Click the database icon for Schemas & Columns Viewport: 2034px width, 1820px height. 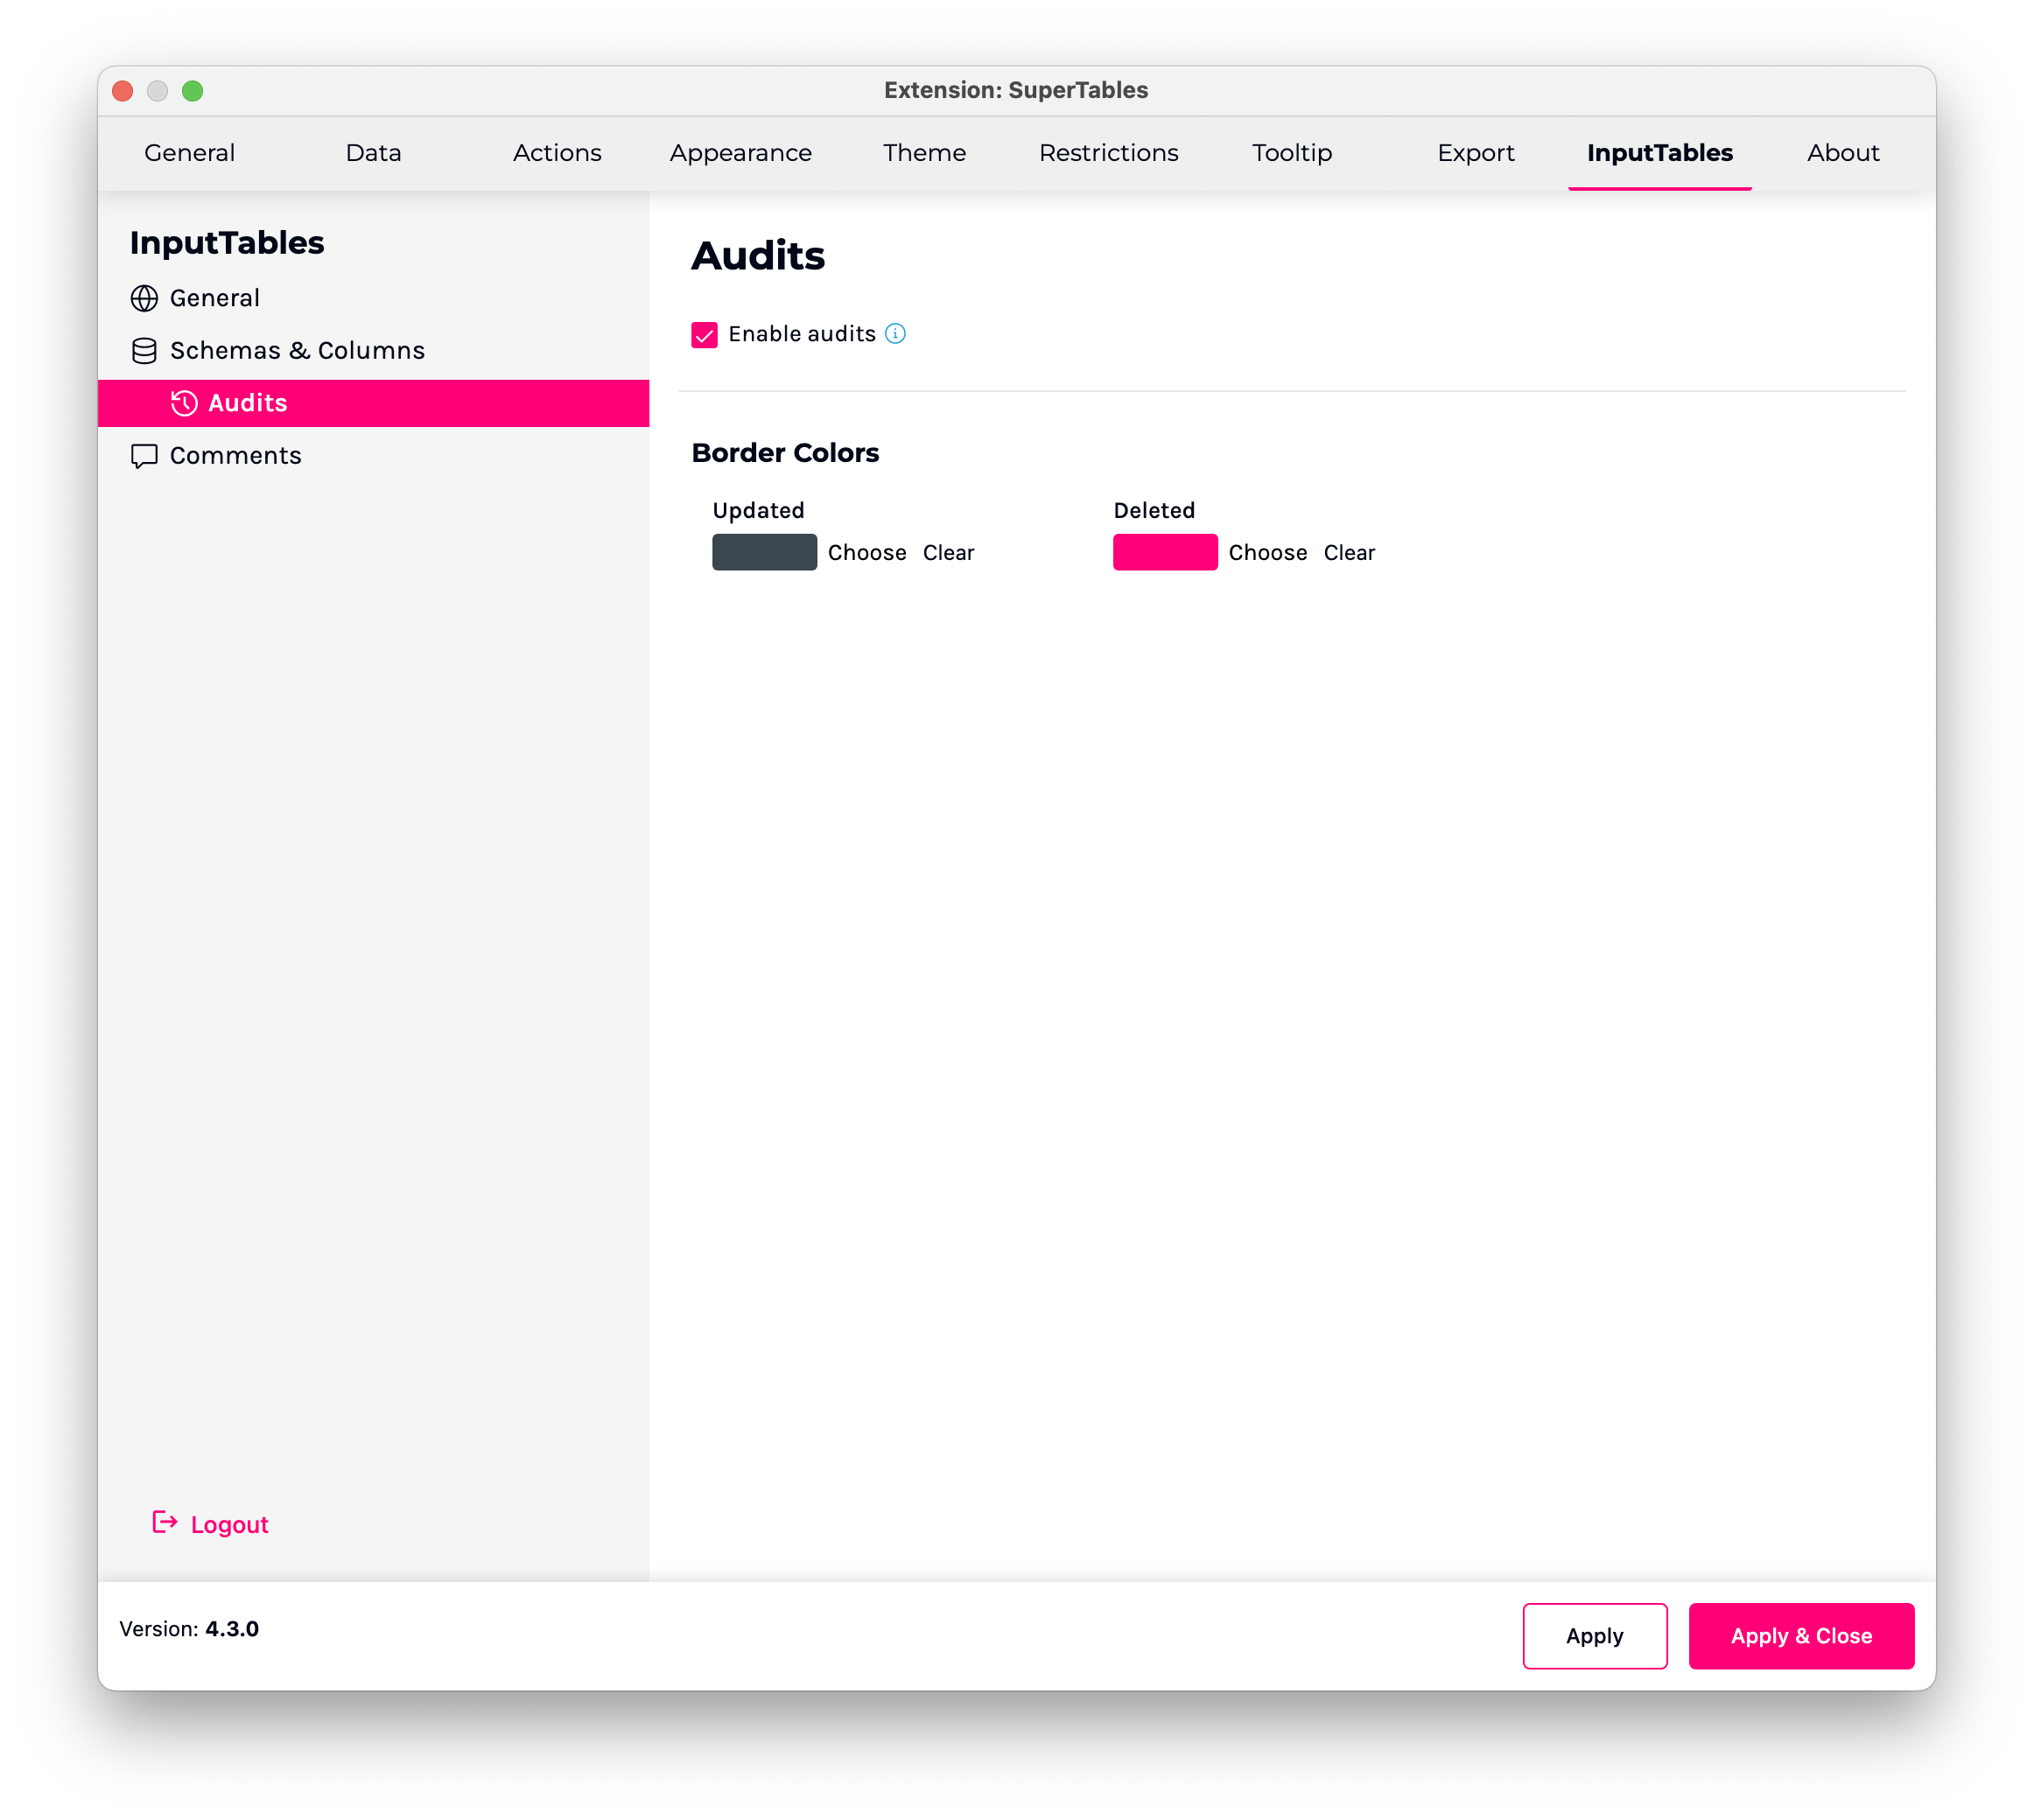coord(144,351)
